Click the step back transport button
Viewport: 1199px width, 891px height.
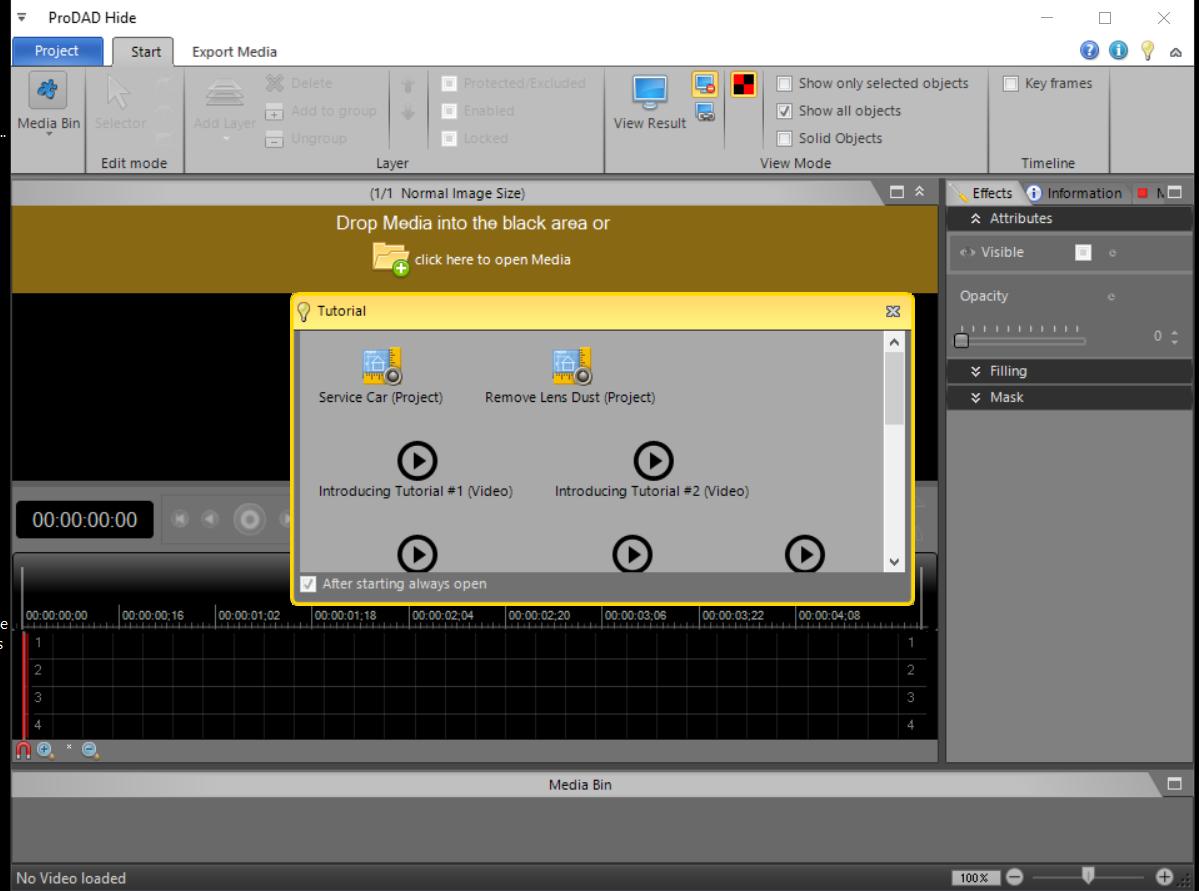click(209, 520)
